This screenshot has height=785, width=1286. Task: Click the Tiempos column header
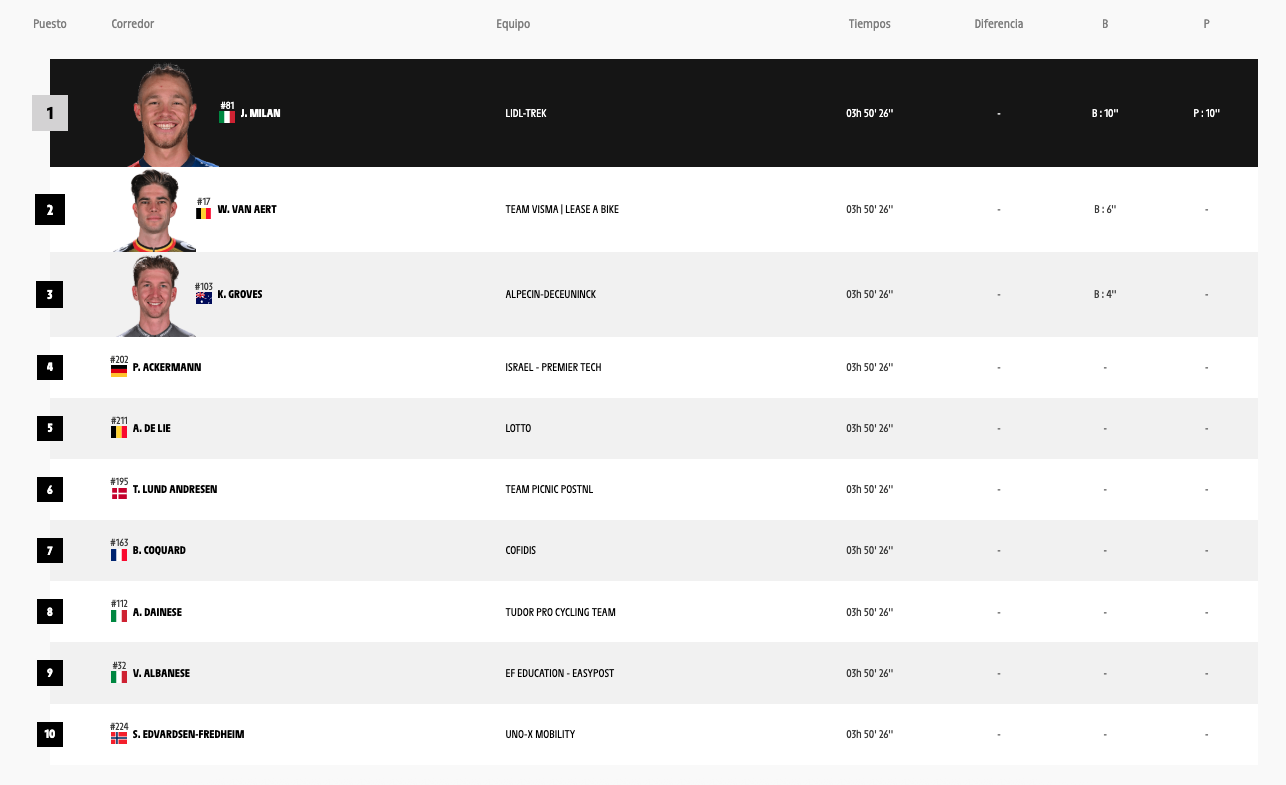point(869,24)
